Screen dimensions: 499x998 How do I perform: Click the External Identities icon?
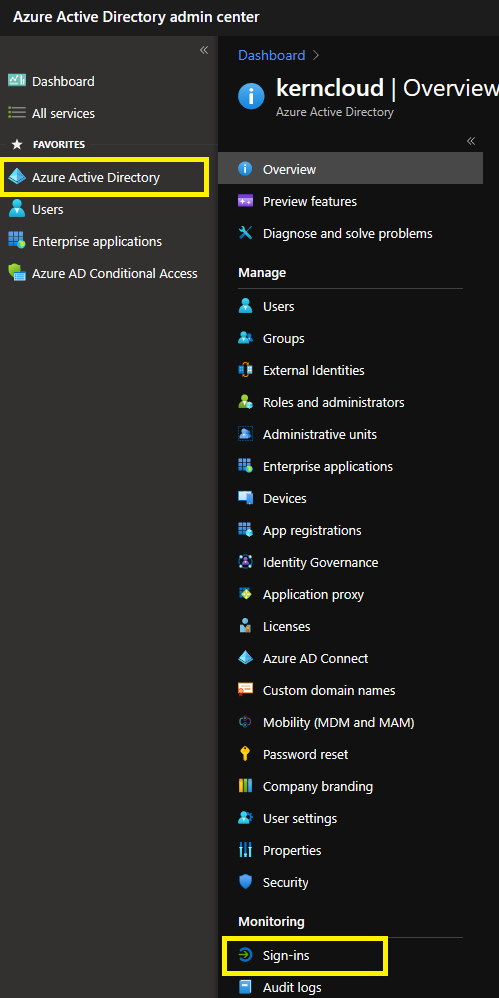pyautogui.click(x=245, y=370)
